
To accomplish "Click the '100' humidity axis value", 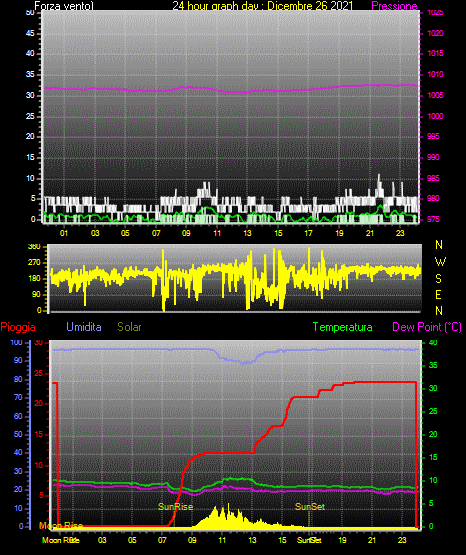I will click(x=17, y=342).
